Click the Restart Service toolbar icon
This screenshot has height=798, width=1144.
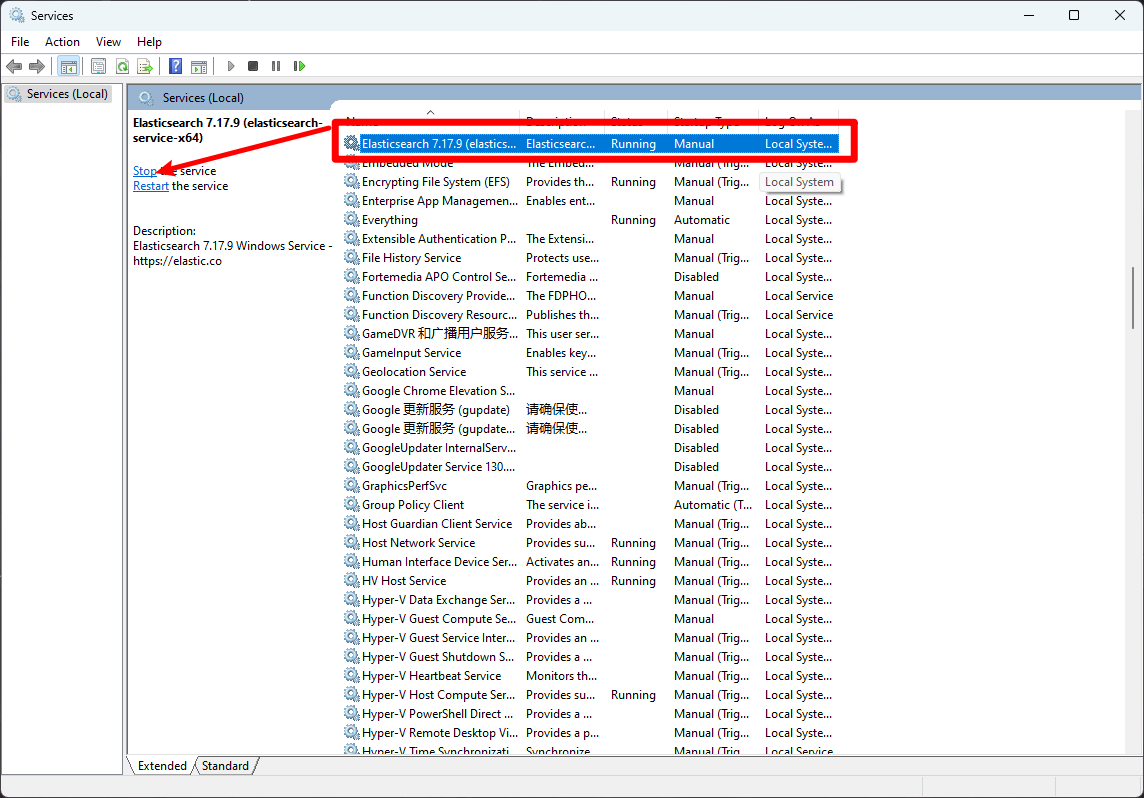click(x=299, y=66)
